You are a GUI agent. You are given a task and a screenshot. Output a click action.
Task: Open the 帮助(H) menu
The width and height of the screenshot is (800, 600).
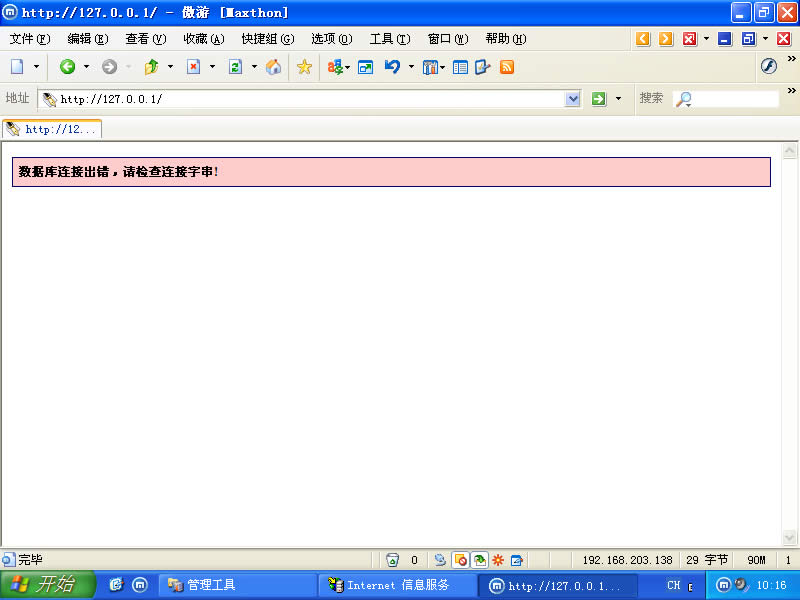click(506, 39)
